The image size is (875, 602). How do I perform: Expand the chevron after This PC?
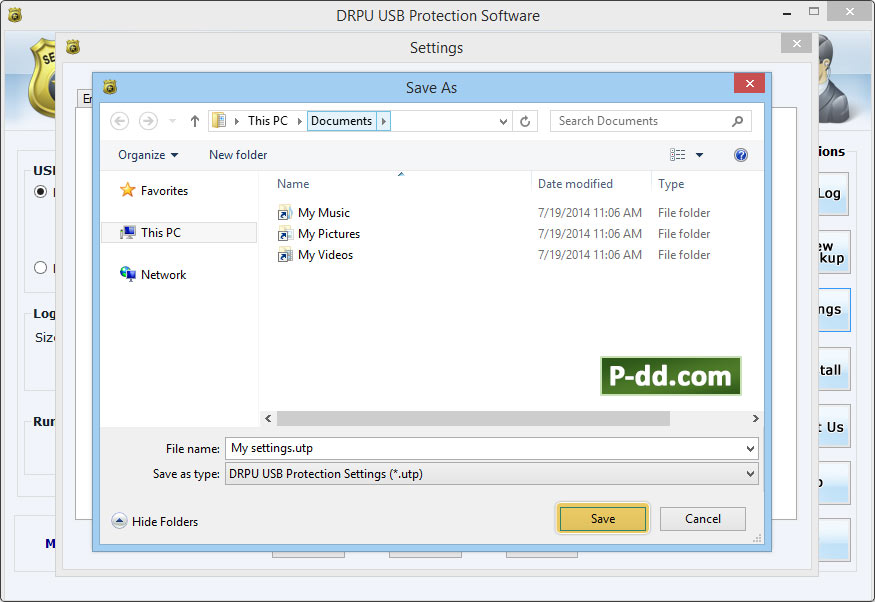pyautogui.click(x=300, y=121)
